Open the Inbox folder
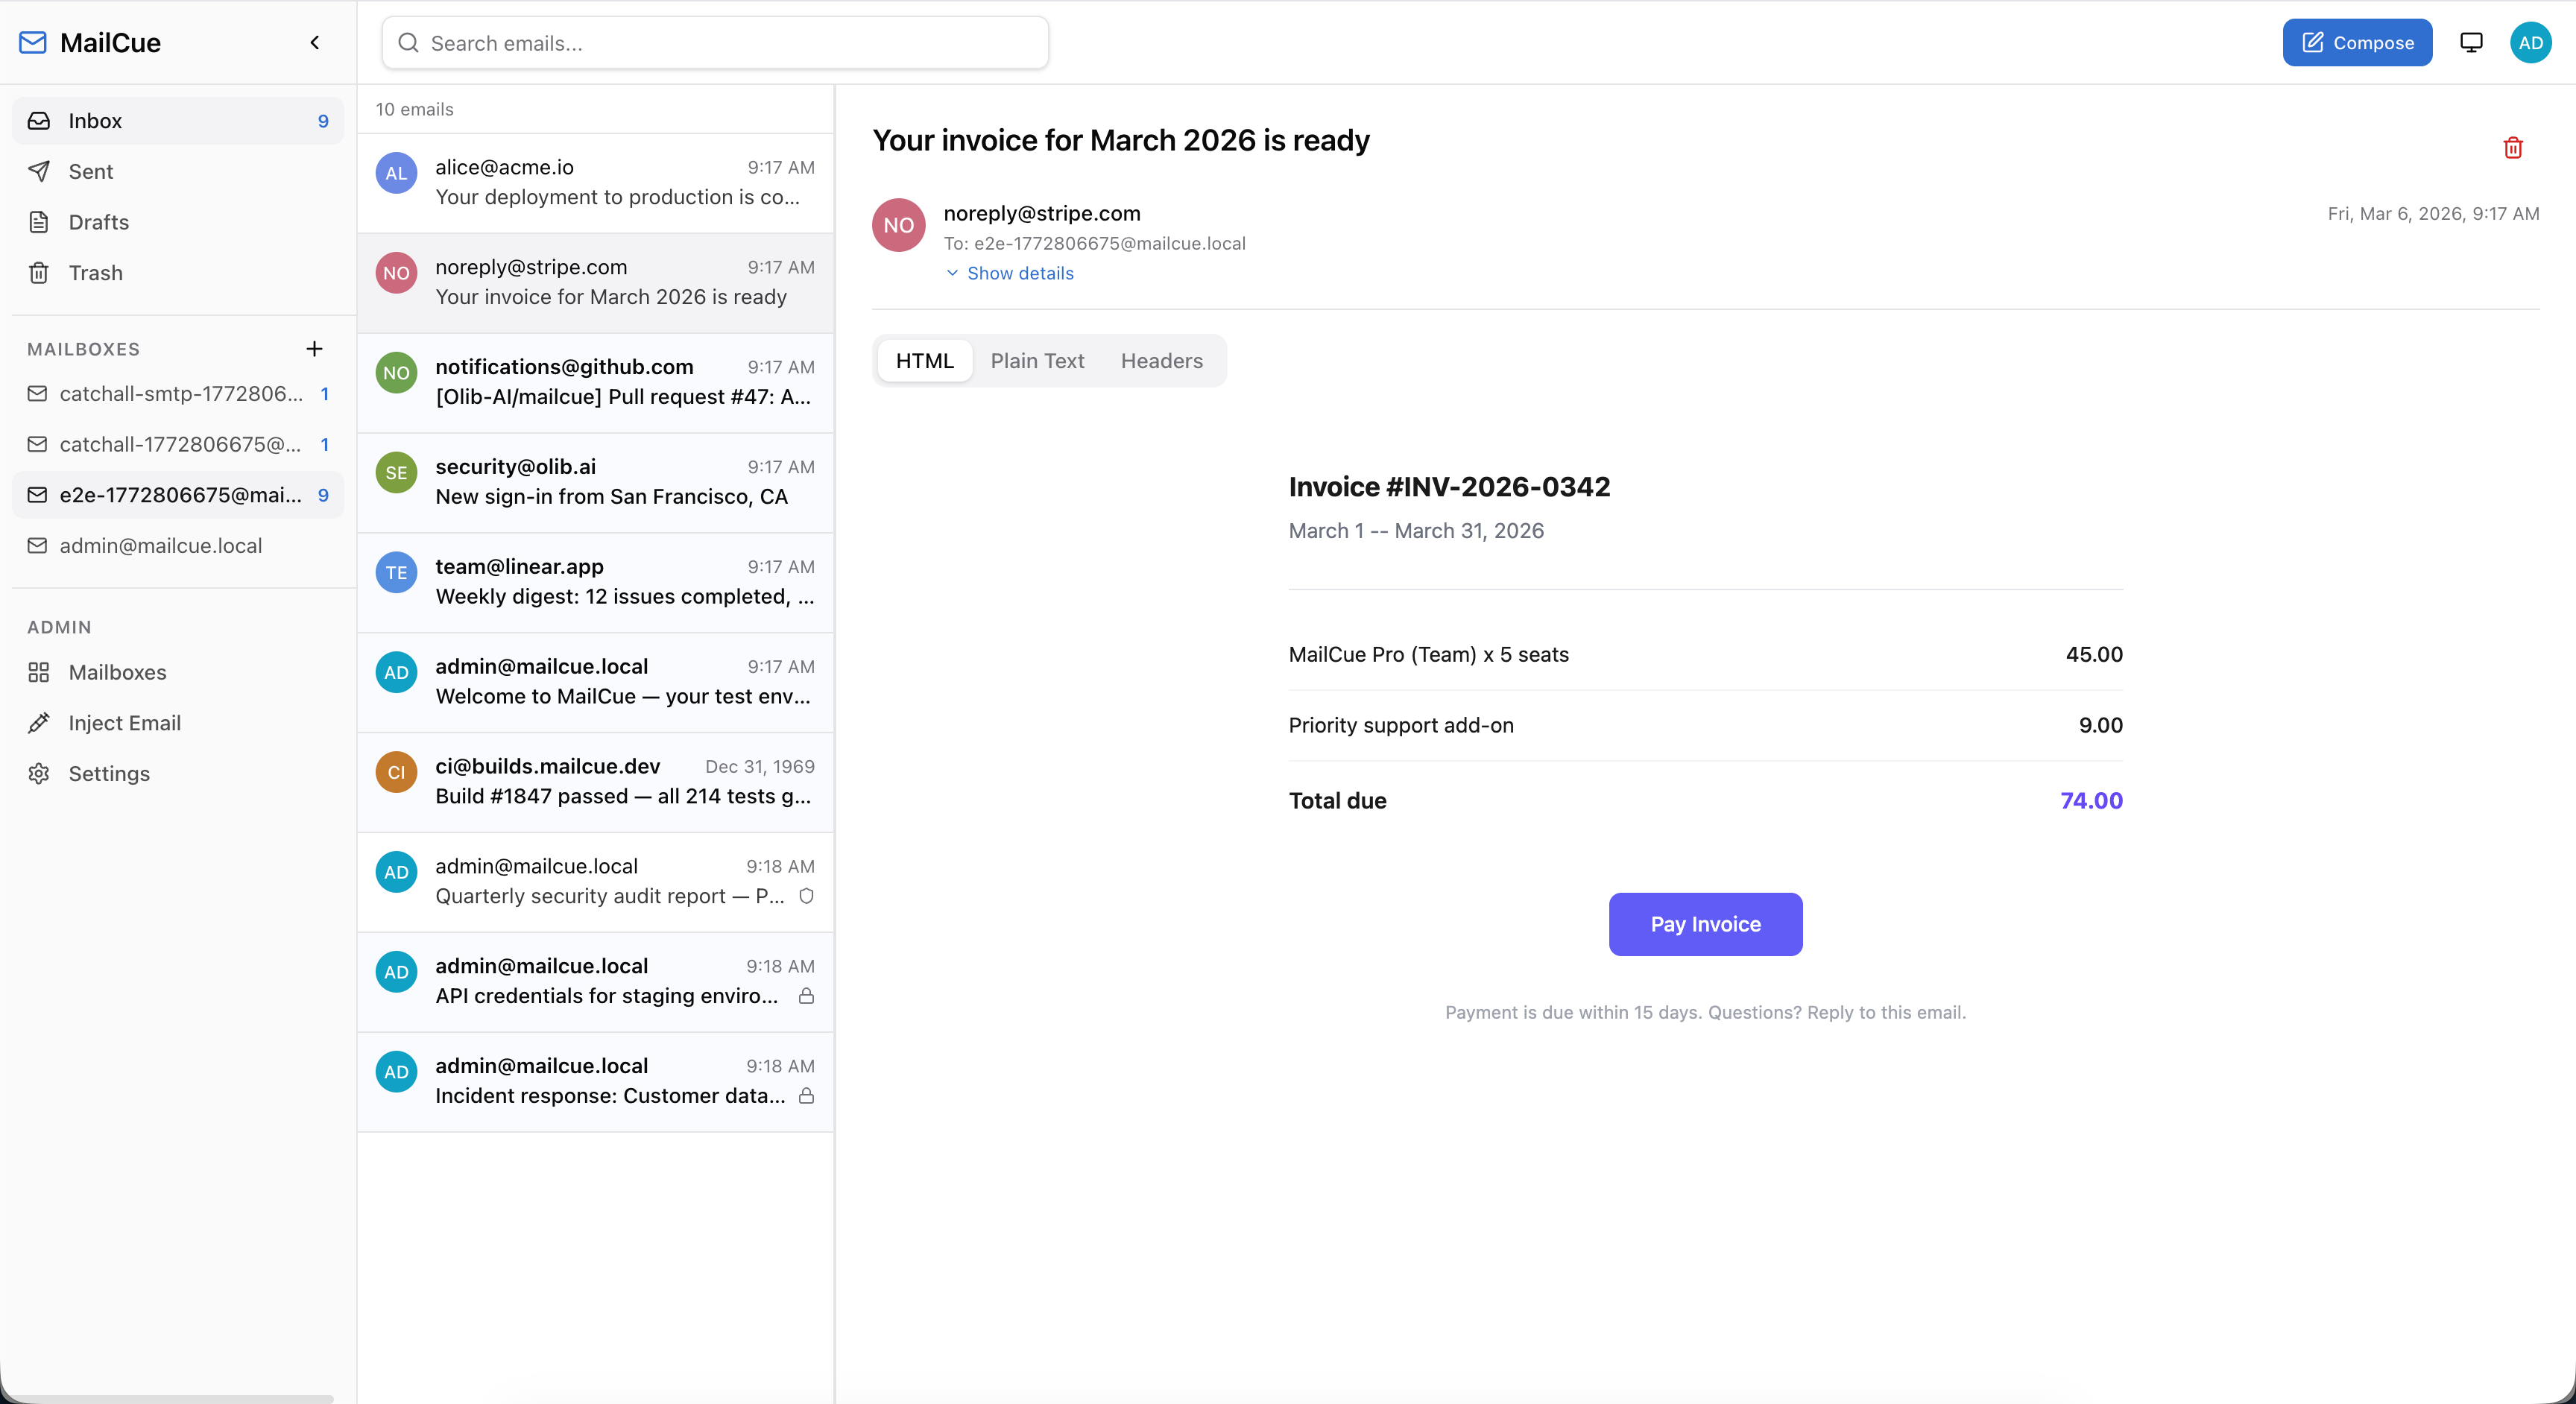The height and width of the screenshot is (1404, 2576). point(95,120)
